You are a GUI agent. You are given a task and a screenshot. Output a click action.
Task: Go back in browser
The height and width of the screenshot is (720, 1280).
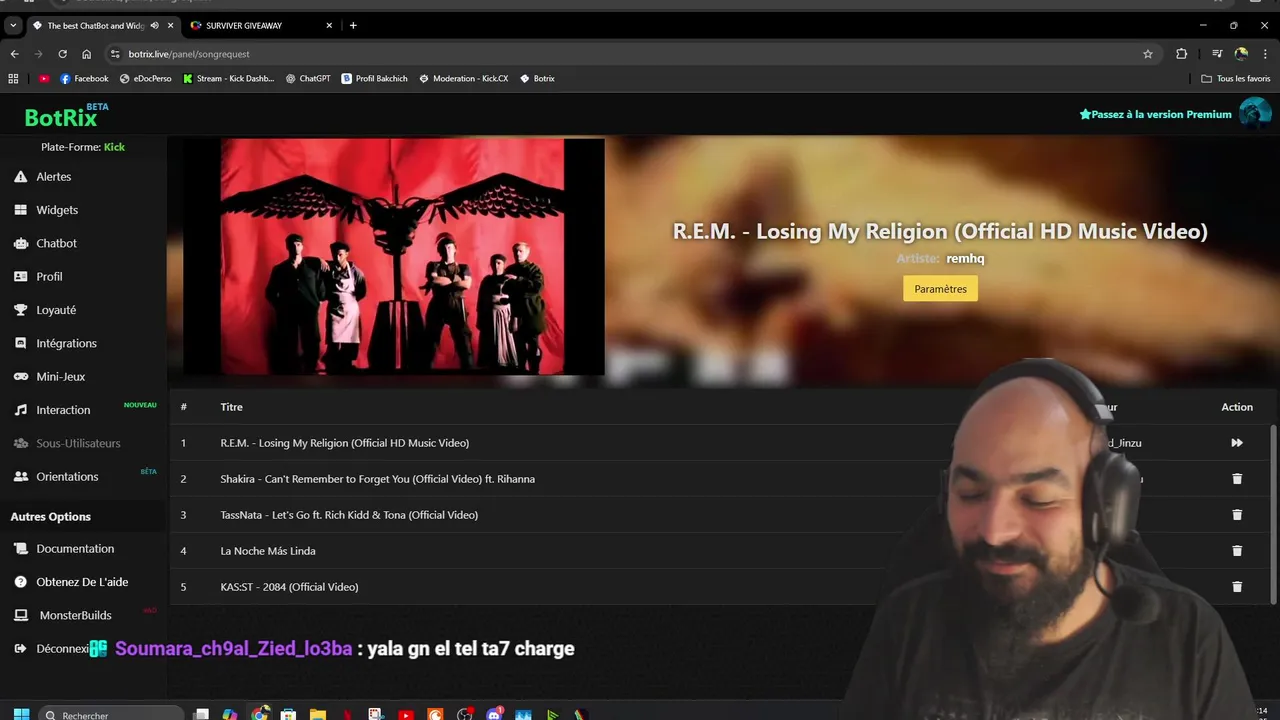(x=14, y=54)
